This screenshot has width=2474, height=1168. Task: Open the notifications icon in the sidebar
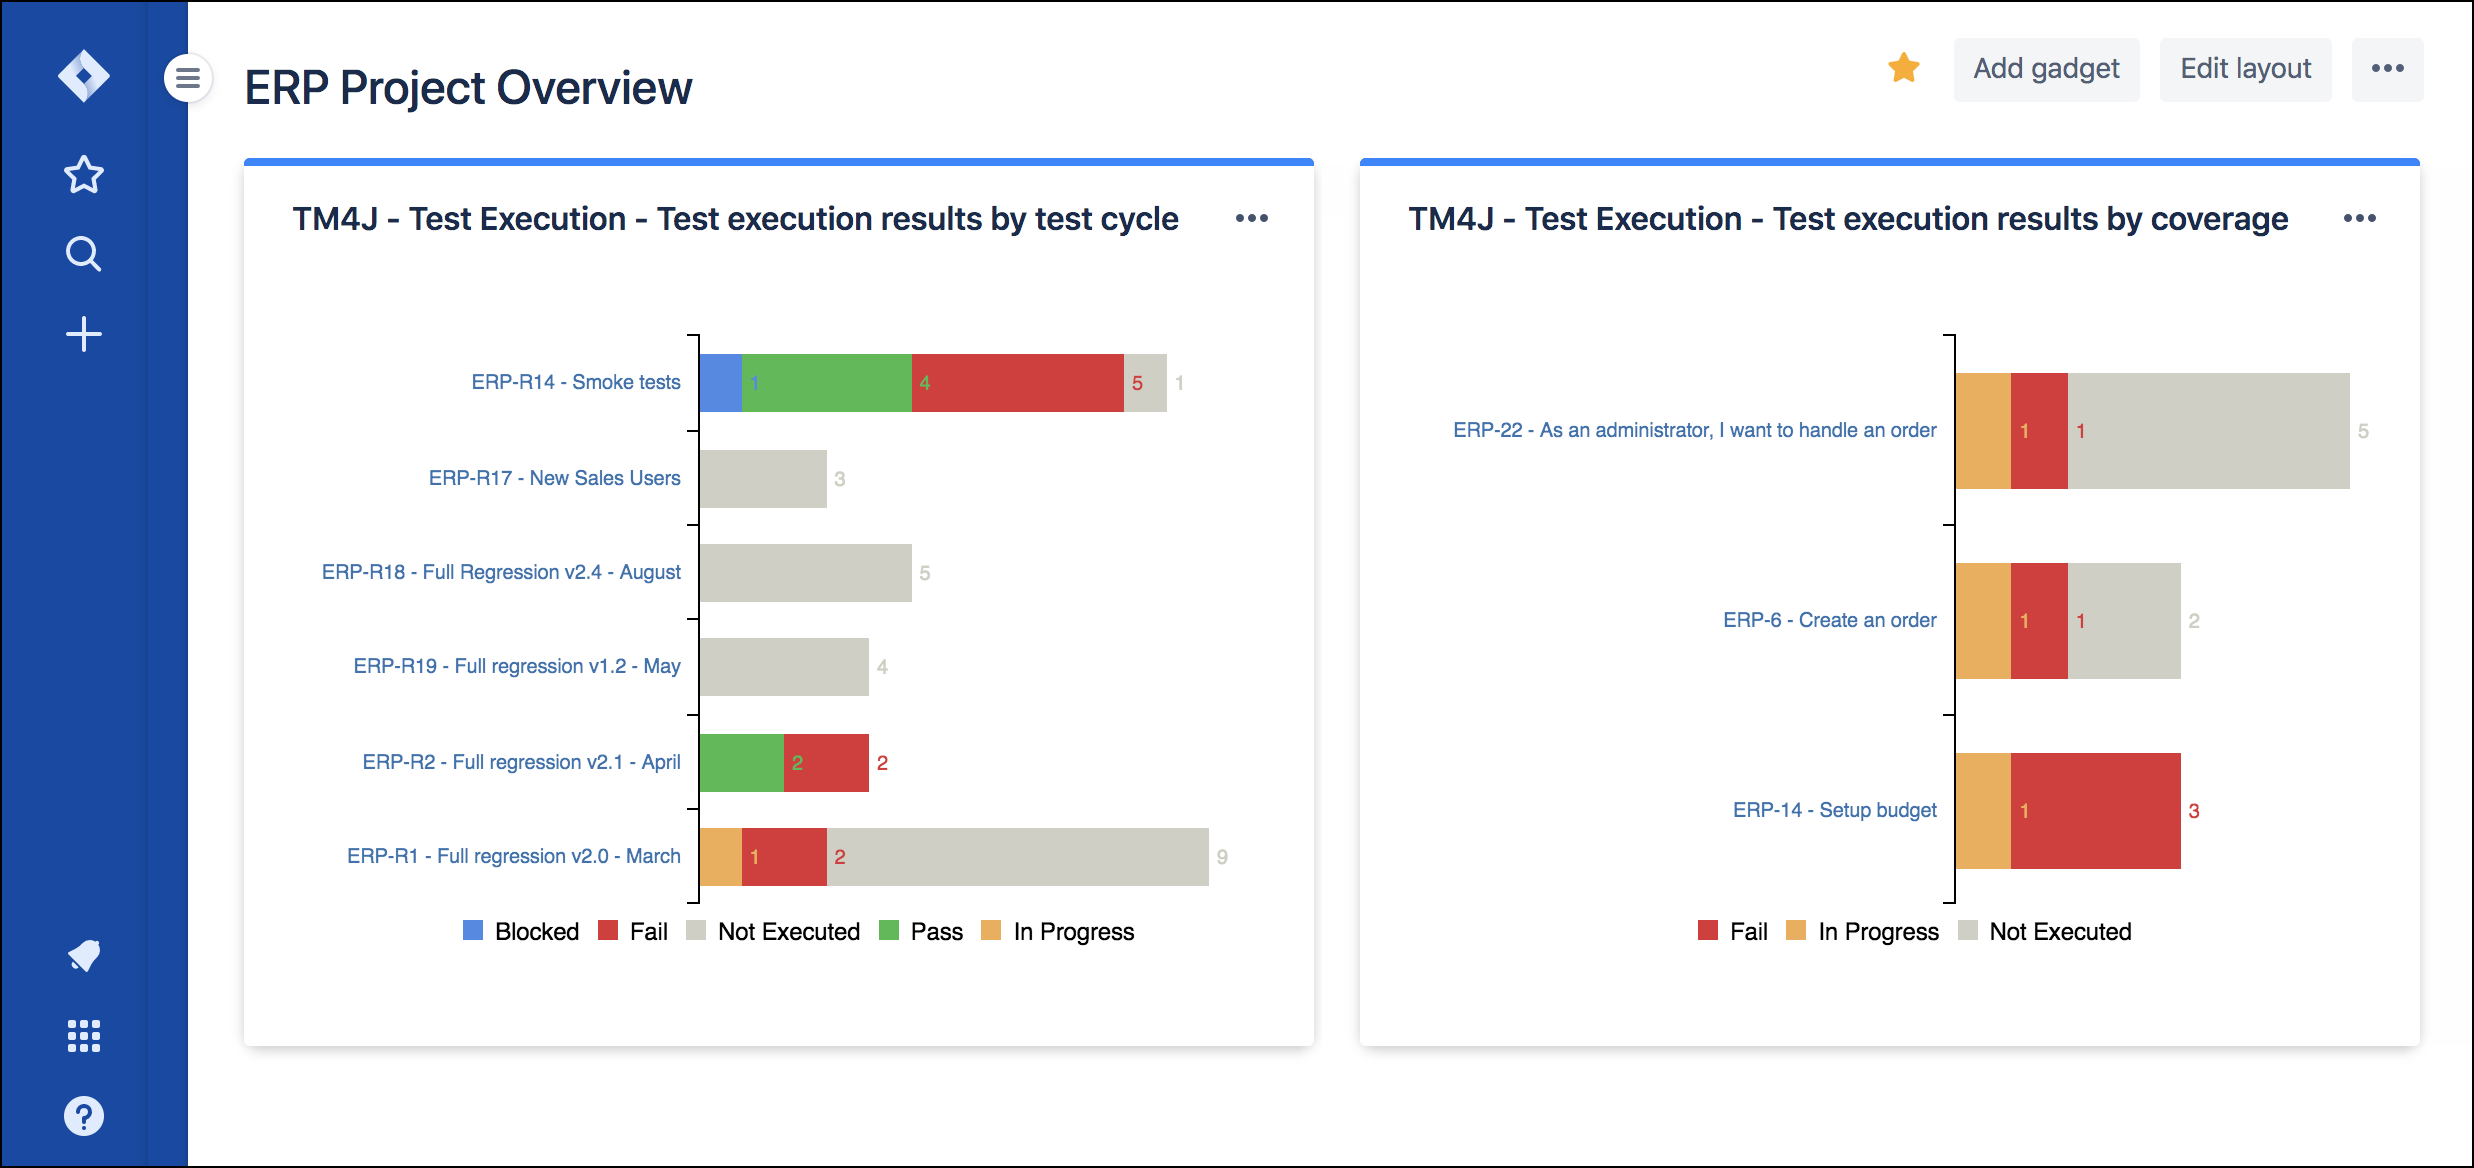(x=84, y=956)
